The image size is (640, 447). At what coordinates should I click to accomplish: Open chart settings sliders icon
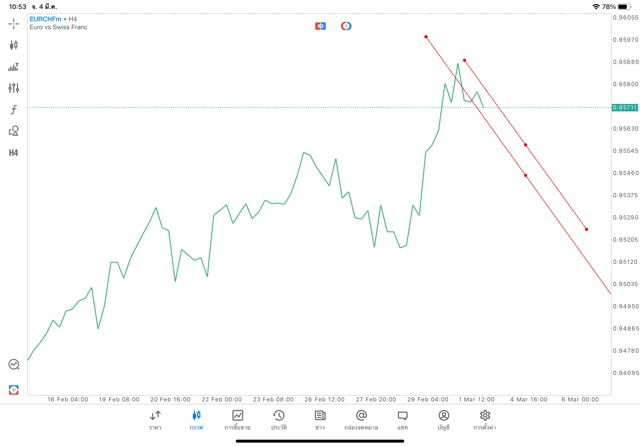pos(14,88)
